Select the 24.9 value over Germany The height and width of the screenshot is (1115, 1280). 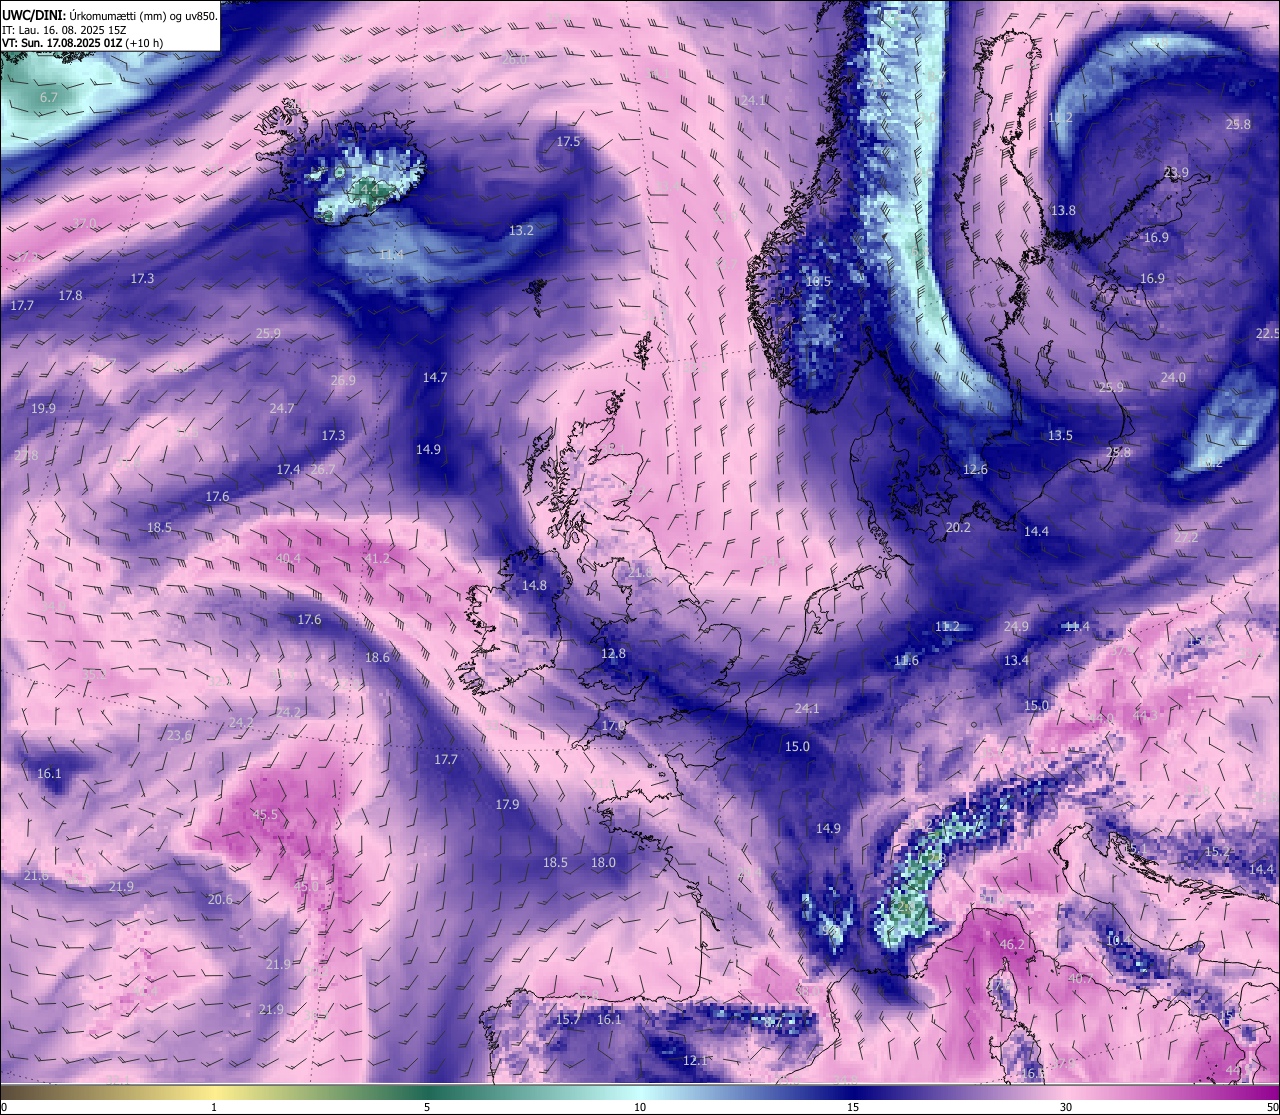tap(1016, 626)
